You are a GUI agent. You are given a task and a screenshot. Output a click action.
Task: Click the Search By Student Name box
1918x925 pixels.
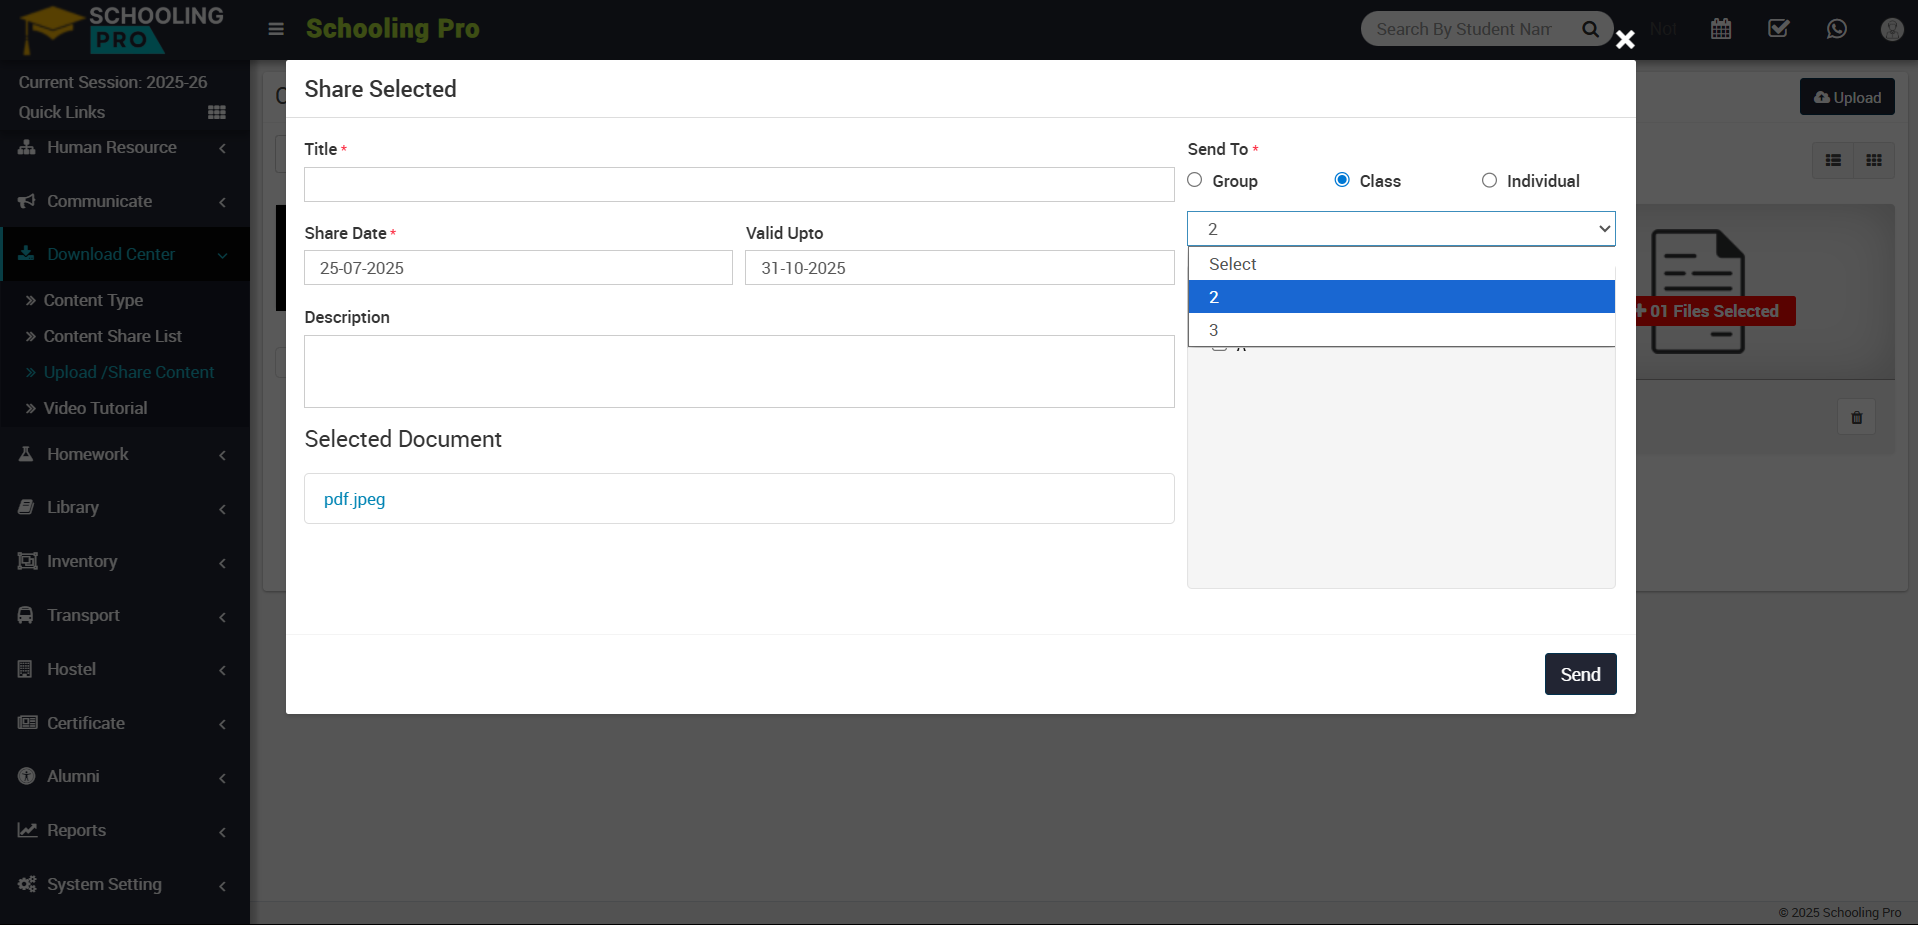click(x=1464, y=29)
